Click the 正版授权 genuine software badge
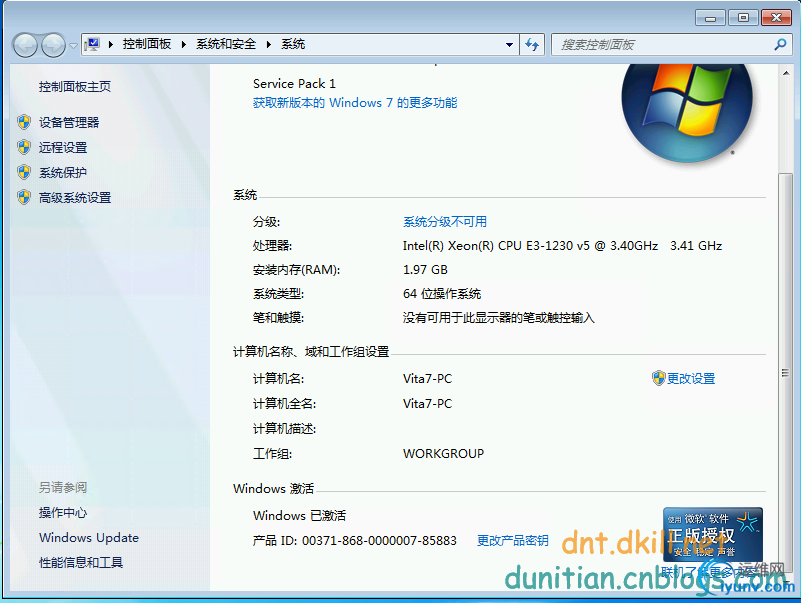Viewport: 801px width, 603px height. [713, 535]
